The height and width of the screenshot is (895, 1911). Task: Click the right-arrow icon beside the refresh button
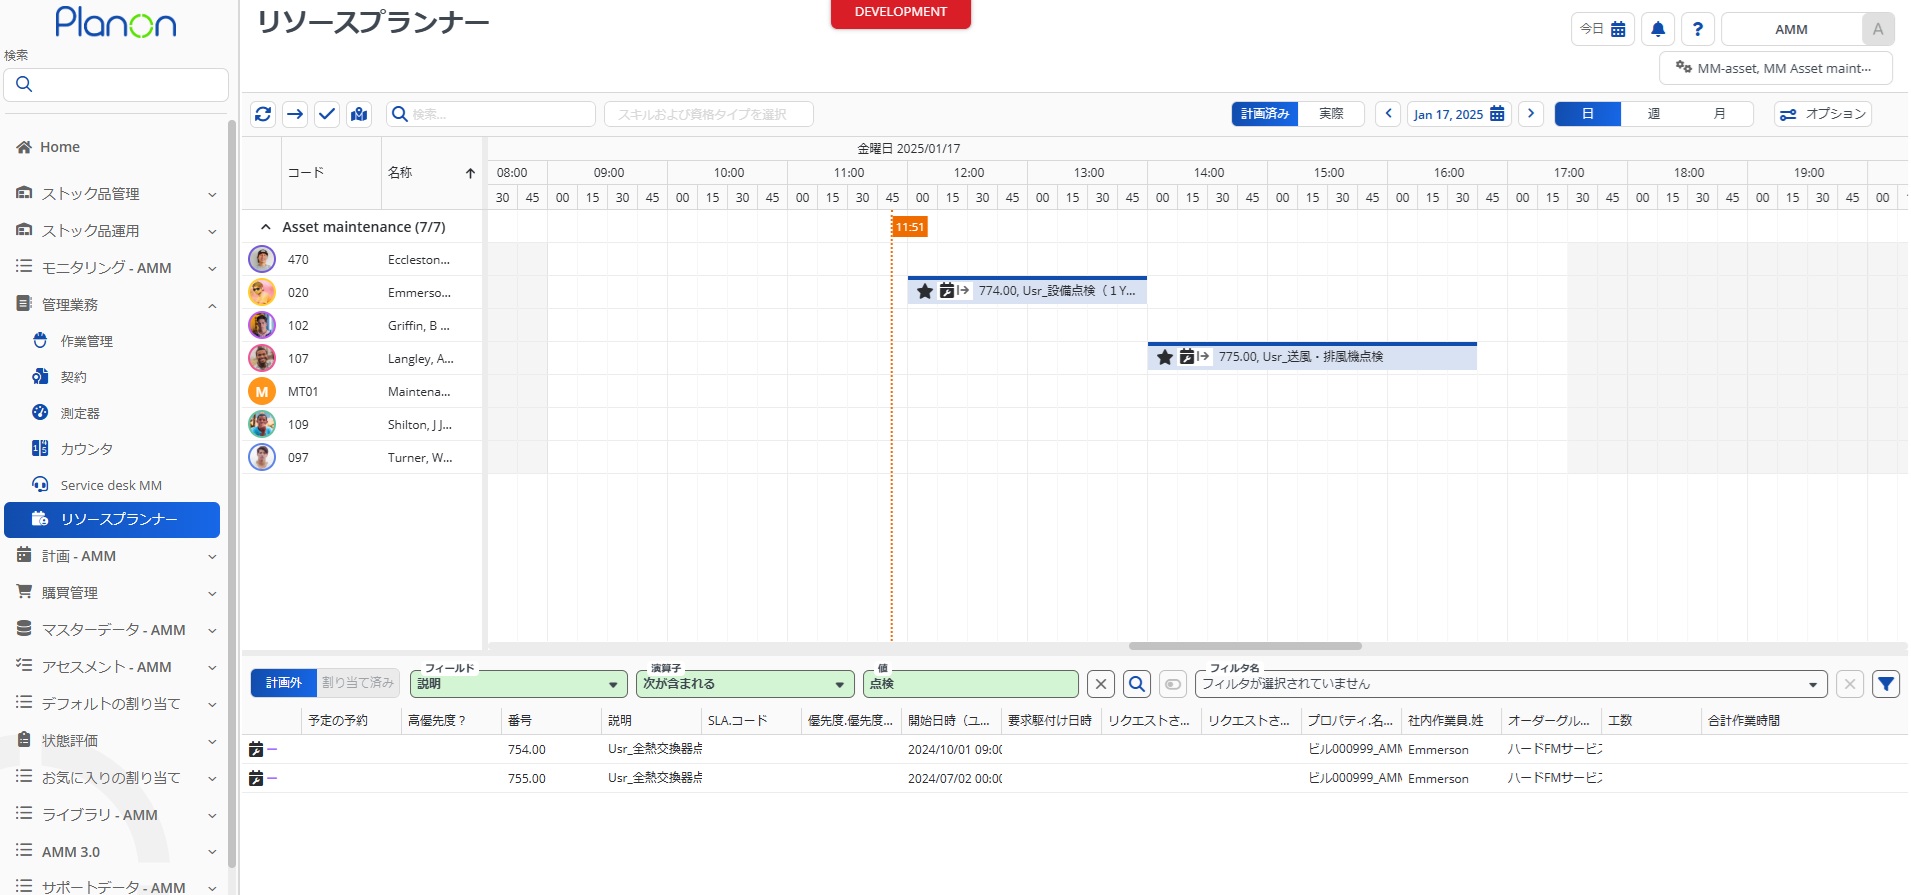[x=295, y=114]
